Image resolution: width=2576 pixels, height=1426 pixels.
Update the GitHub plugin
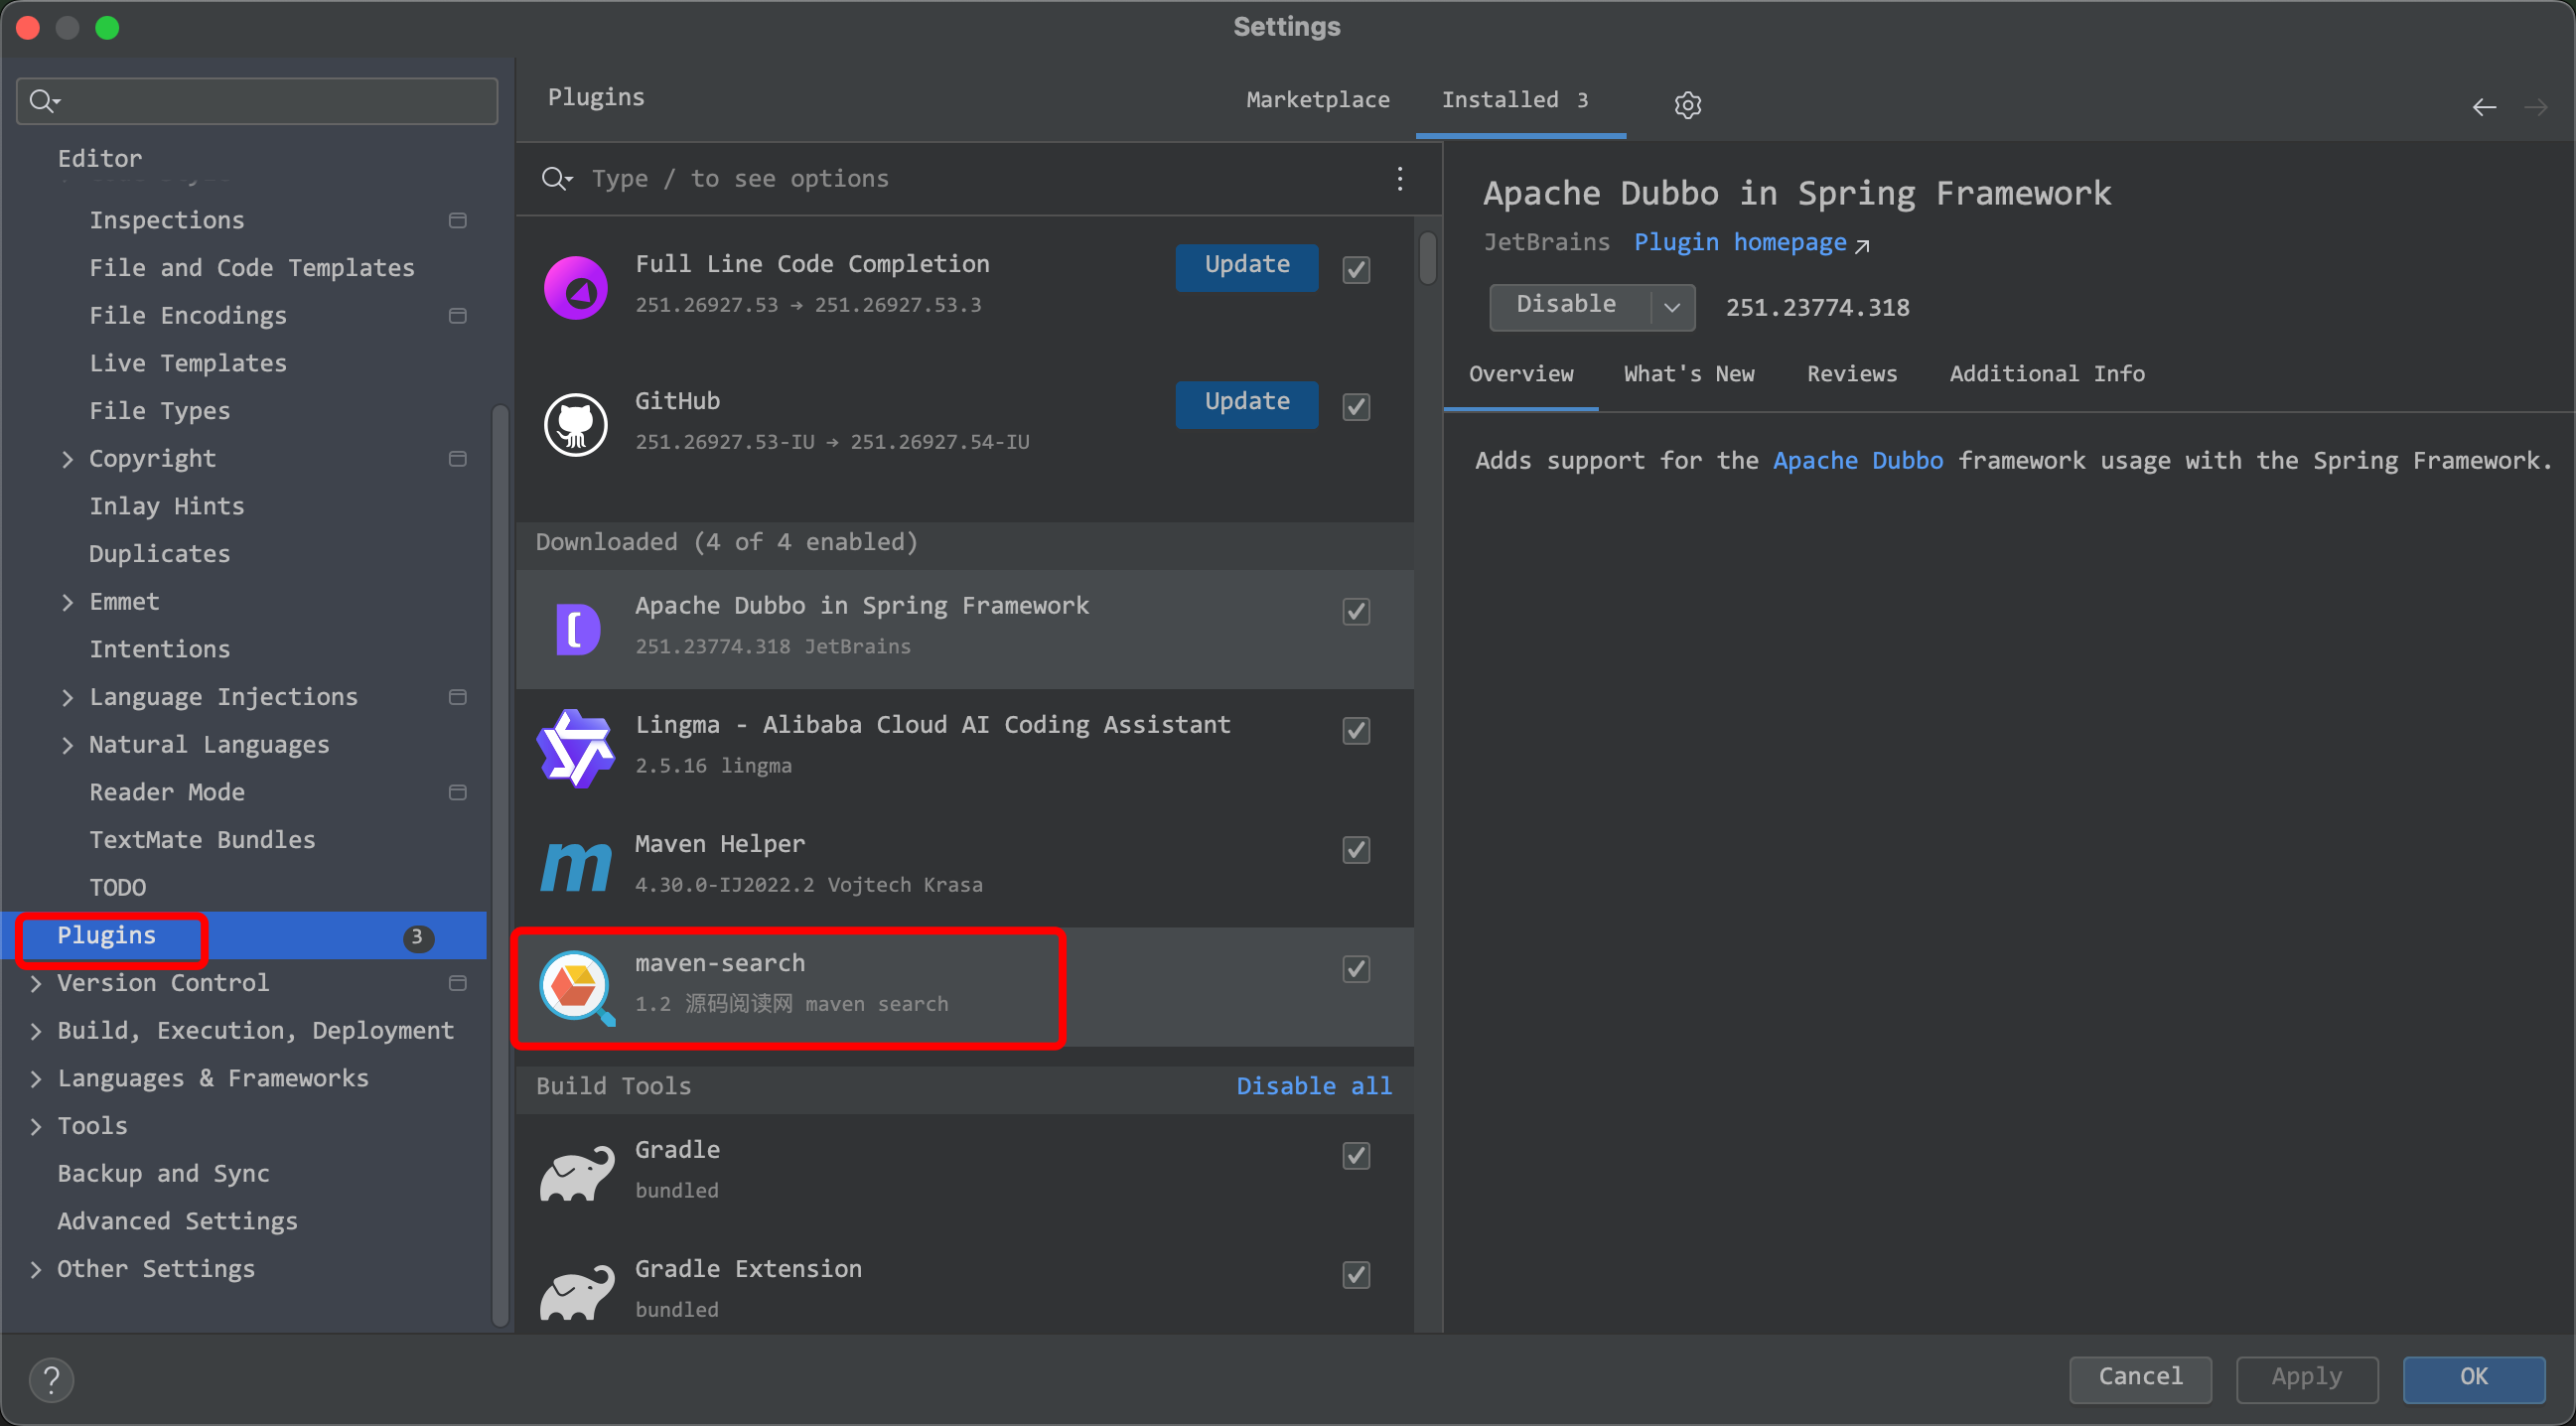coord(1246,403)
